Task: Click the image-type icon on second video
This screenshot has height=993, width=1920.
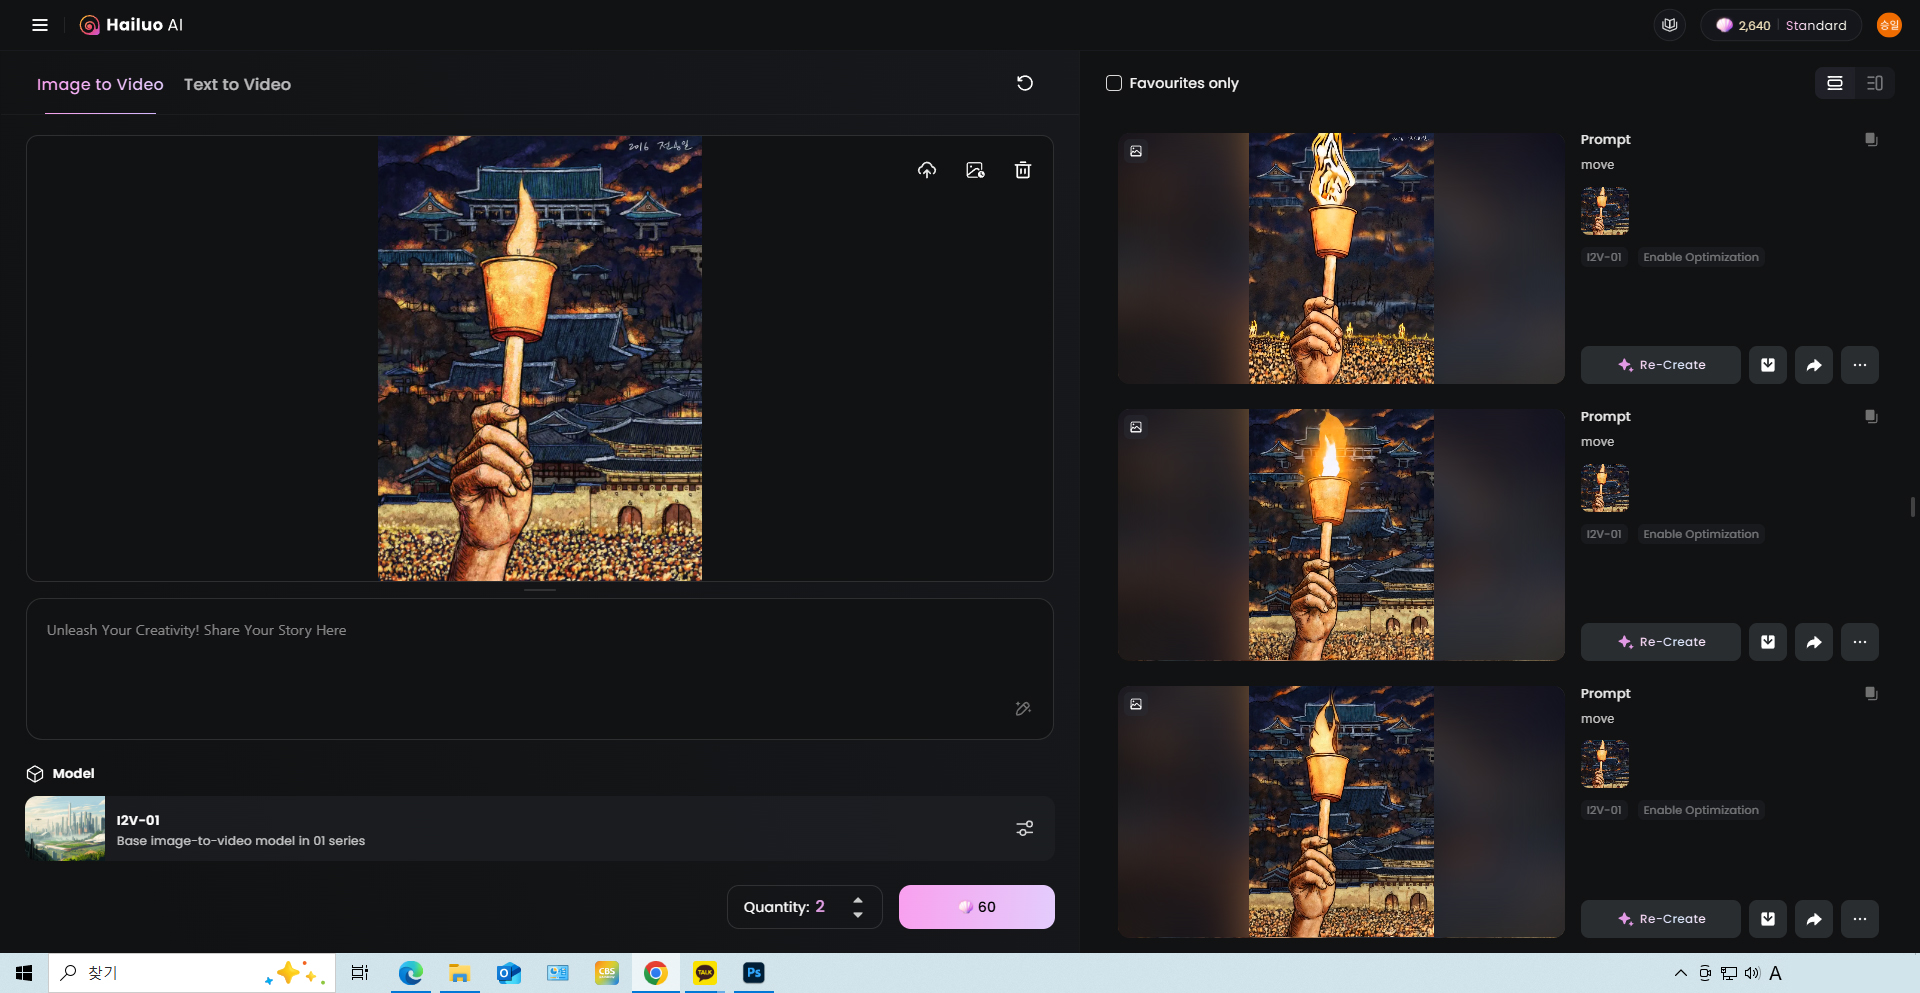Action: tap(1136, 427)
